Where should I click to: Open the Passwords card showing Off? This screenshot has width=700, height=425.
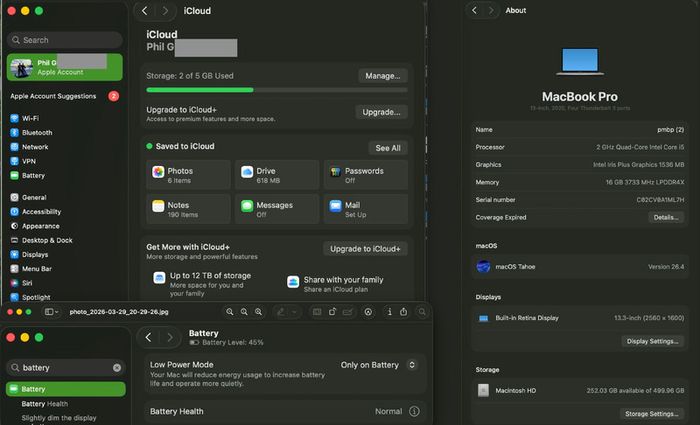(x=366, y=175)
